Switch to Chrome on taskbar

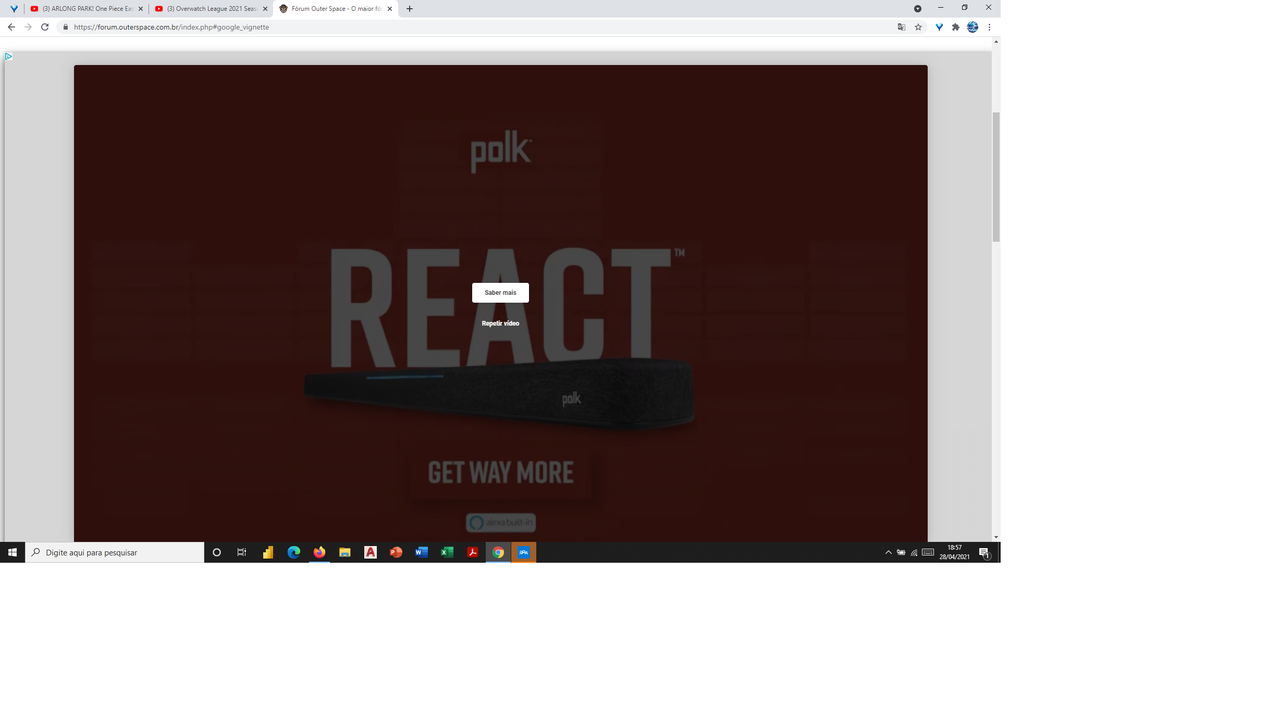498,552
